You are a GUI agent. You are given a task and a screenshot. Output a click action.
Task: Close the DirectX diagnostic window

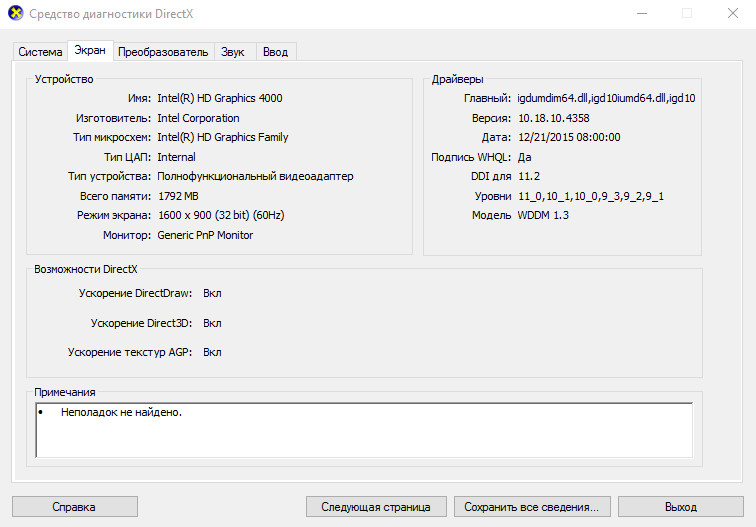[733, 14]
